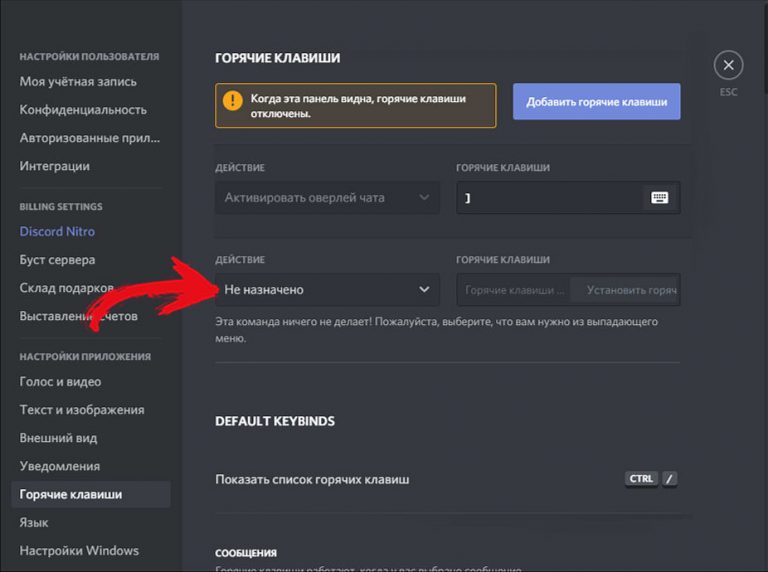The image size is (768, 572).
Task: Click the yellow warning exclamation icon
Action: click(x=233, y=101)
